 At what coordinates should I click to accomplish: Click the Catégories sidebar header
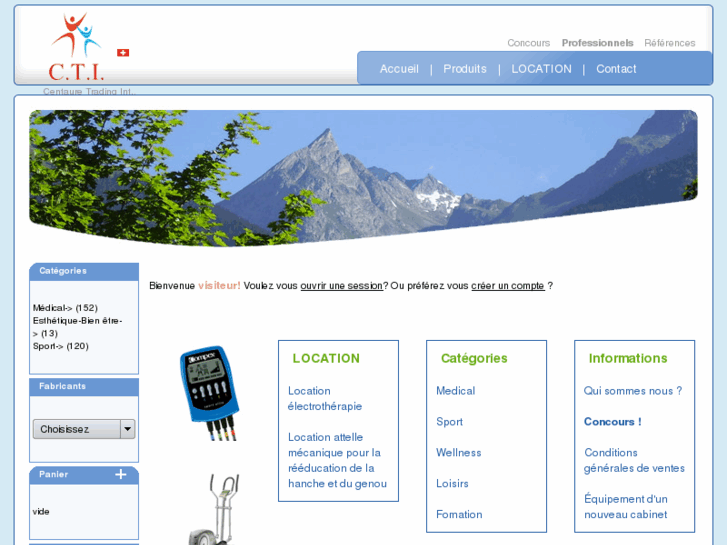click(84, 271)
